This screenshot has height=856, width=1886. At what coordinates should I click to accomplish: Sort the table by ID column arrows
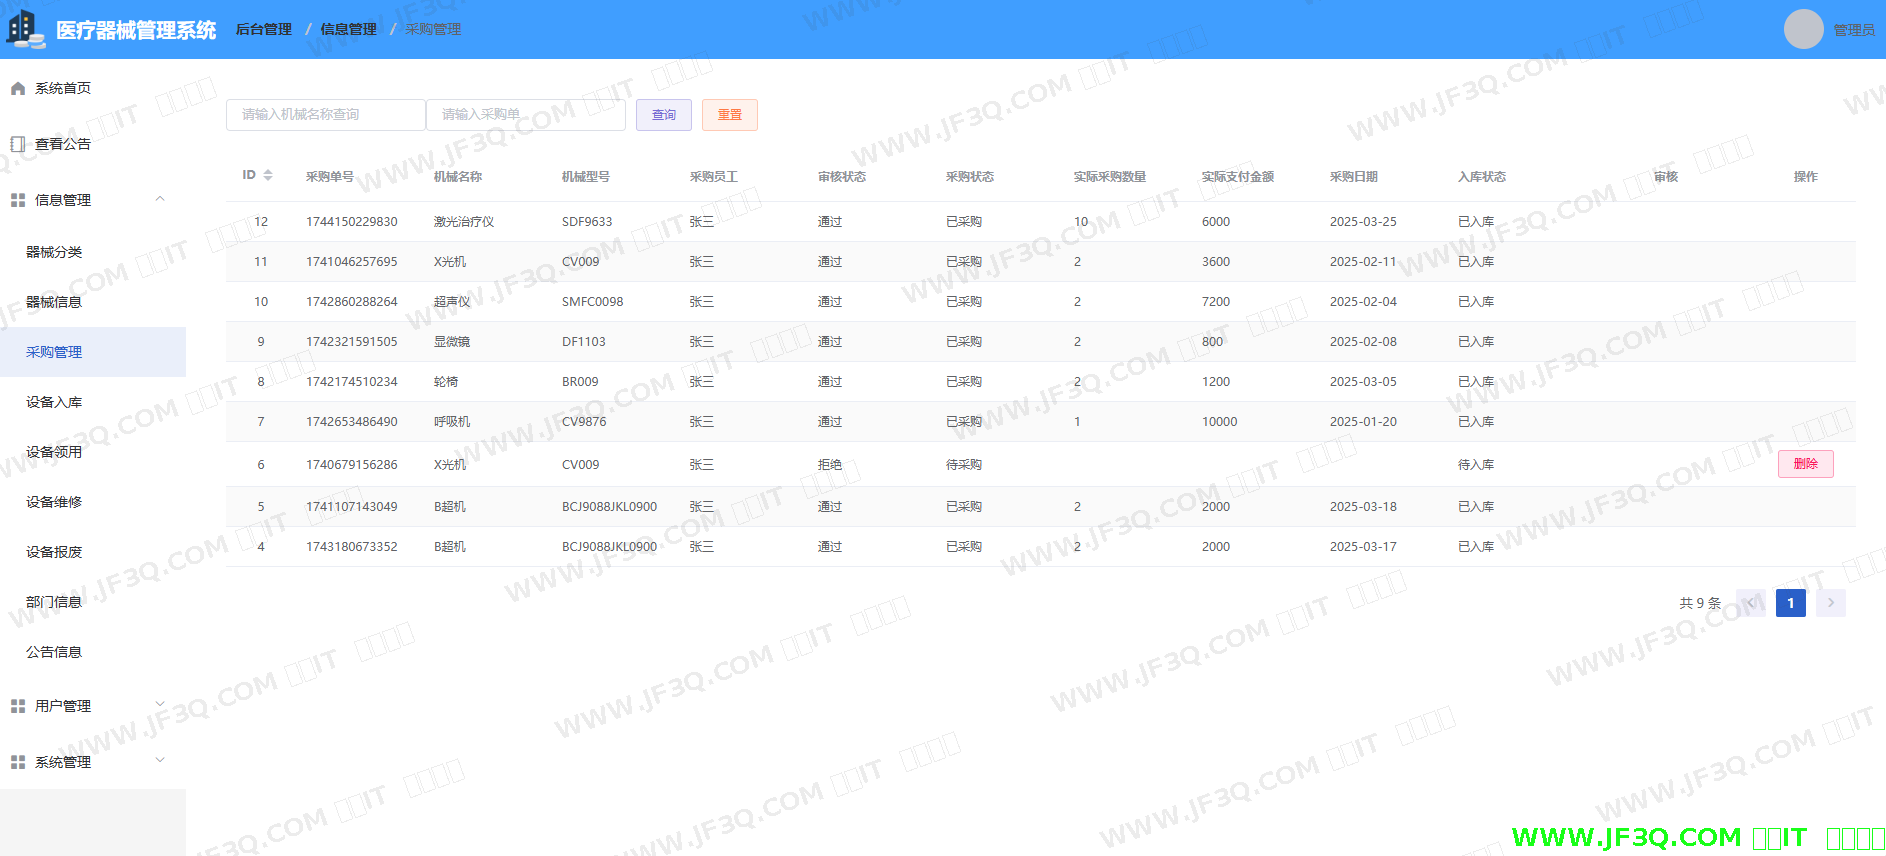[268, 175]
